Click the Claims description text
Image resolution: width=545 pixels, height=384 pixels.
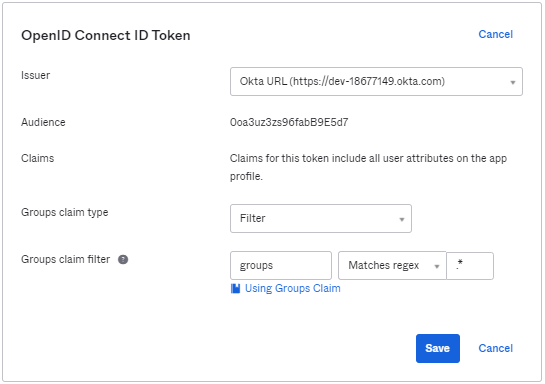pos(368,167)
